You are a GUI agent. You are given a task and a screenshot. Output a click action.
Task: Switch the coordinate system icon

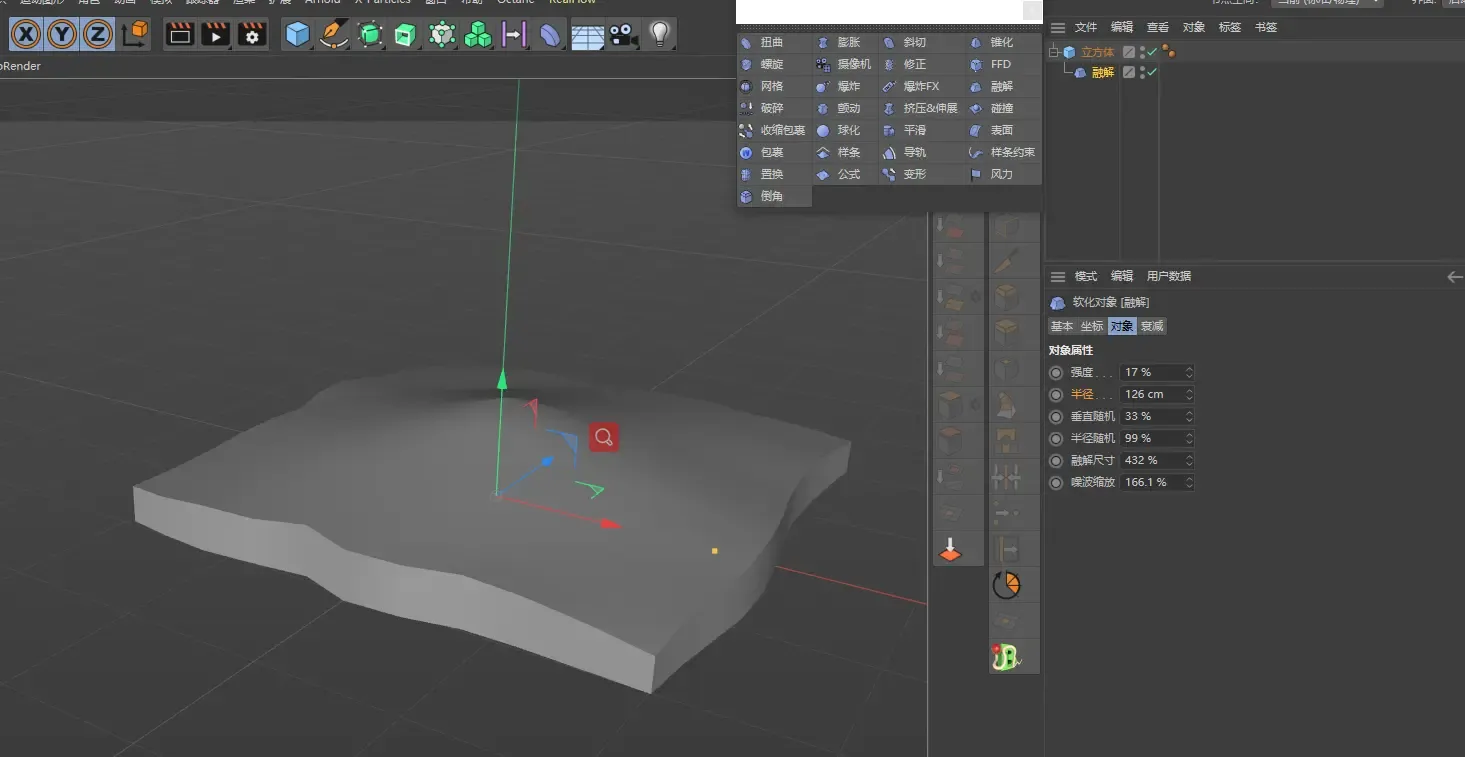click(x=134, y=35)
